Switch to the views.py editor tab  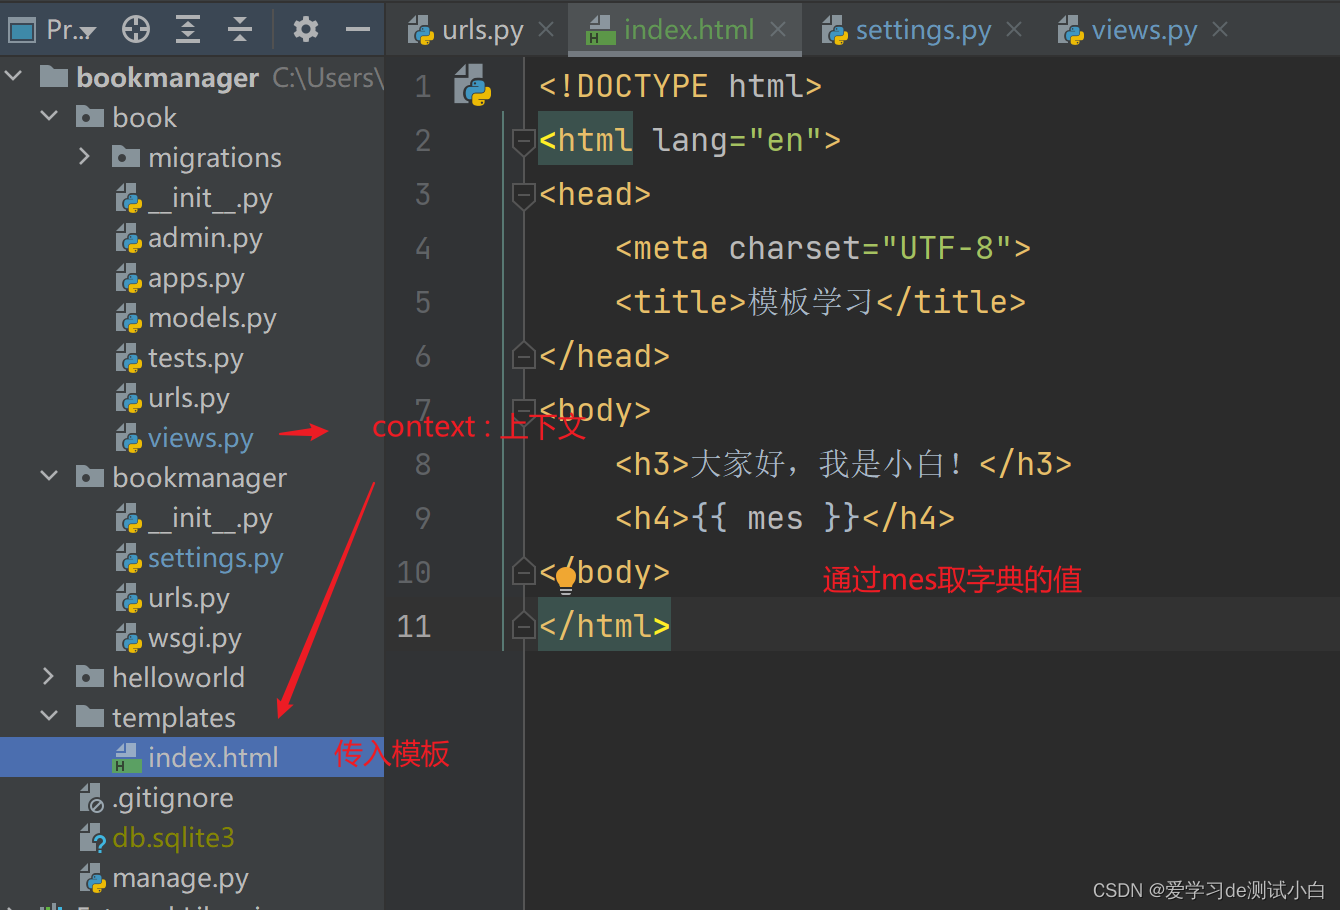(x=1144, y=30)
